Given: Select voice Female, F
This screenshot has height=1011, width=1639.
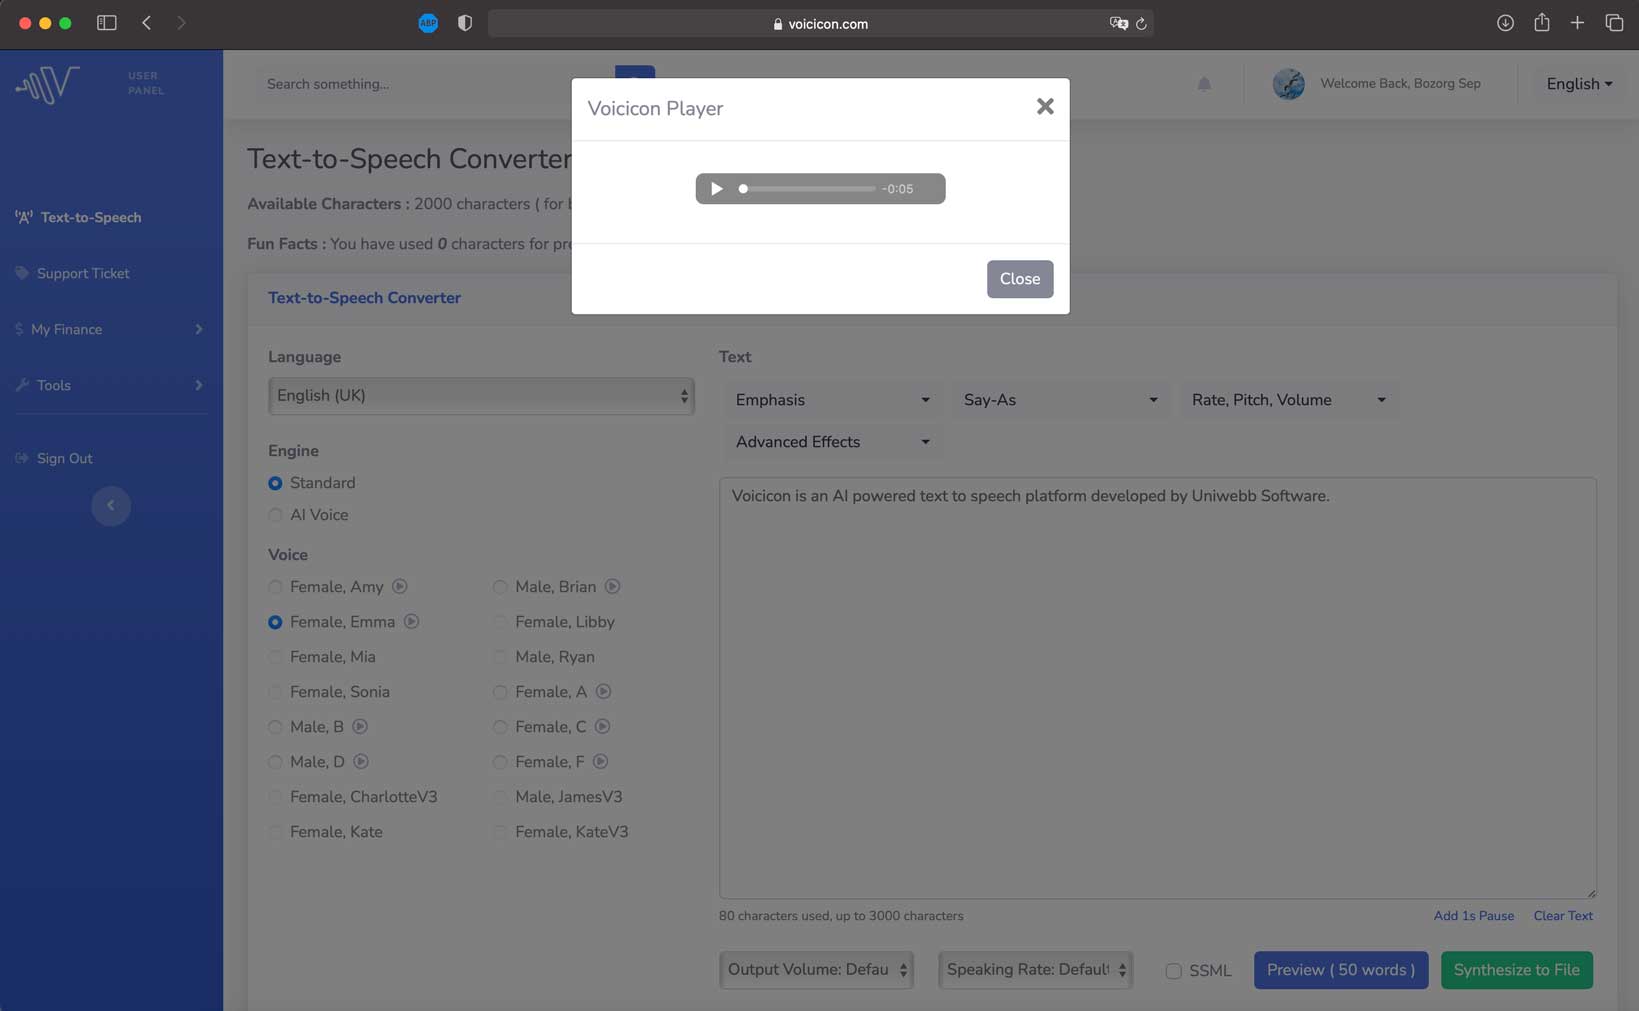Looking at the screenshot, I should point(500,762).
